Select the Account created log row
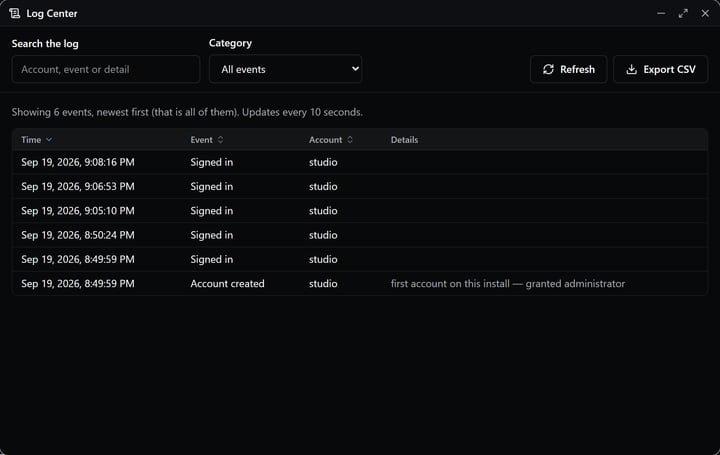 click(360, 283)
